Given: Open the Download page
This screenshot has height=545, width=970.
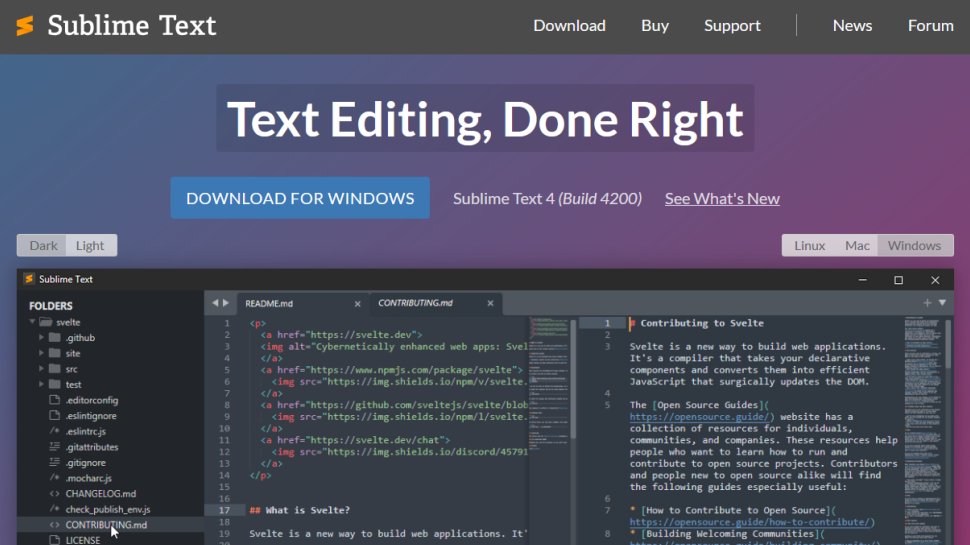Looking at the screenshot, I should [x=569, y=25].
